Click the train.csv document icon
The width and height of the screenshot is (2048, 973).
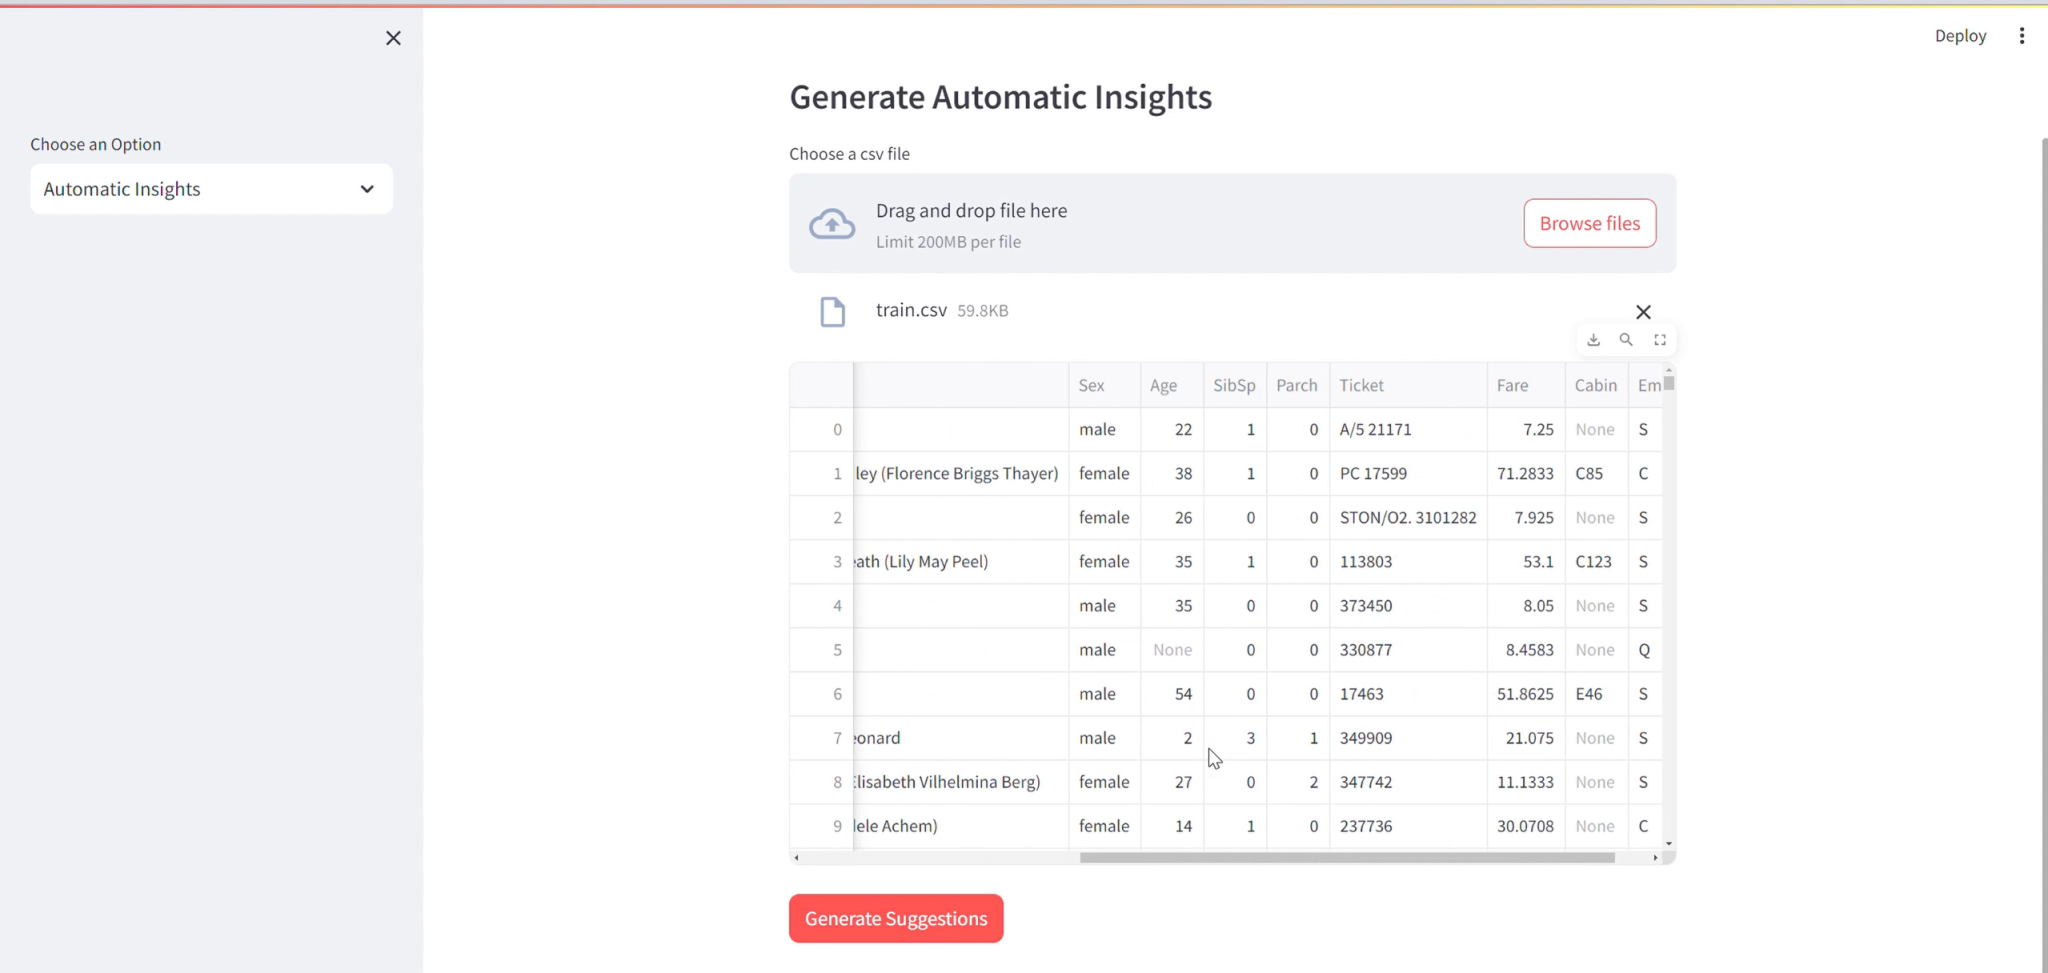[831, 311]
